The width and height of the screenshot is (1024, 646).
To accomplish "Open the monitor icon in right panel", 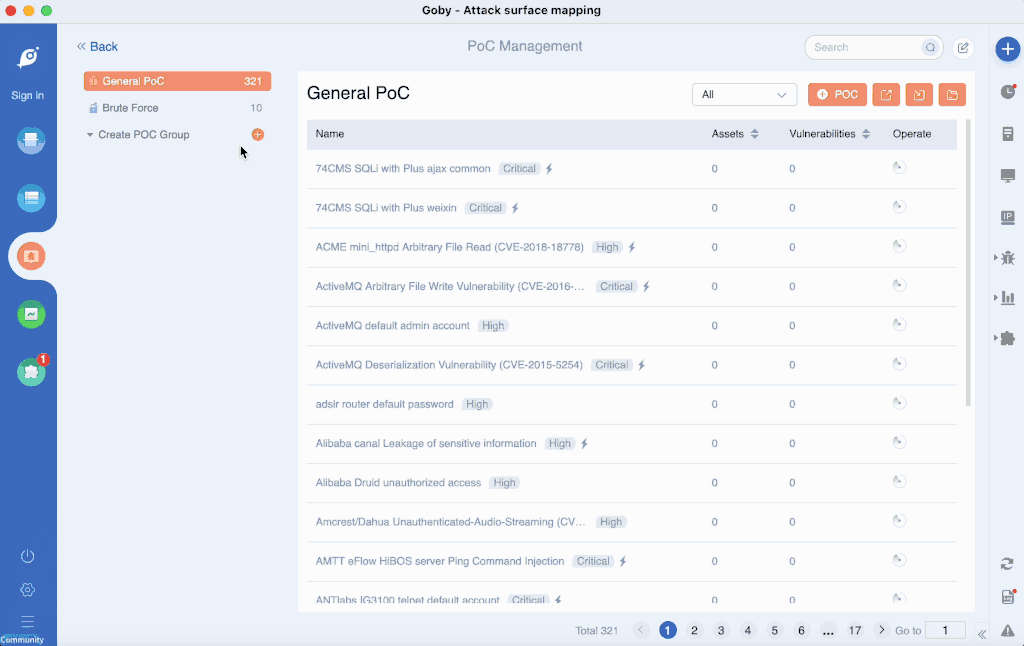I will (x=1008, y=176).
